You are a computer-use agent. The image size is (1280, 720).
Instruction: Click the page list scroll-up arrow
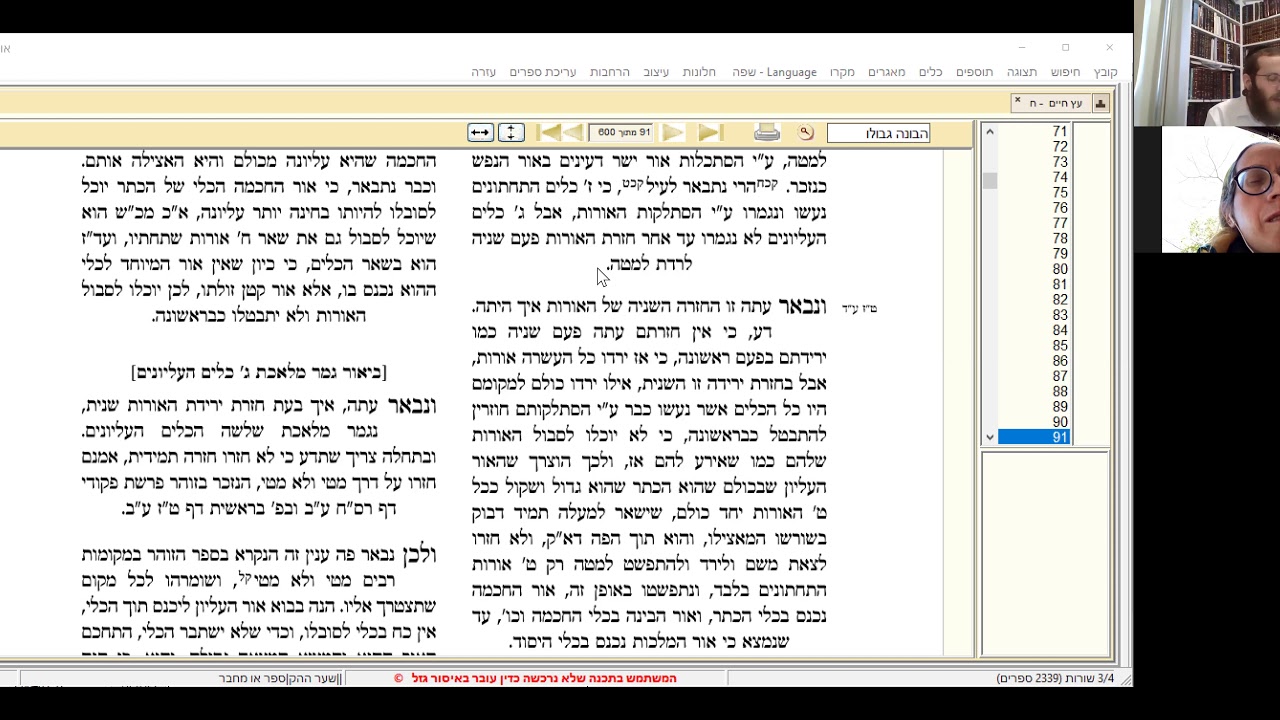point(989,131)
